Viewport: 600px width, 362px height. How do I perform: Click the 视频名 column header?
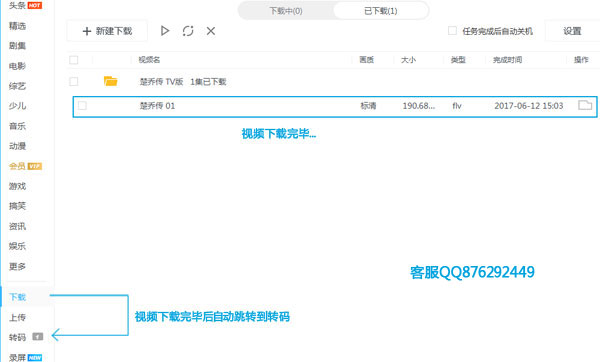[149, 60]
